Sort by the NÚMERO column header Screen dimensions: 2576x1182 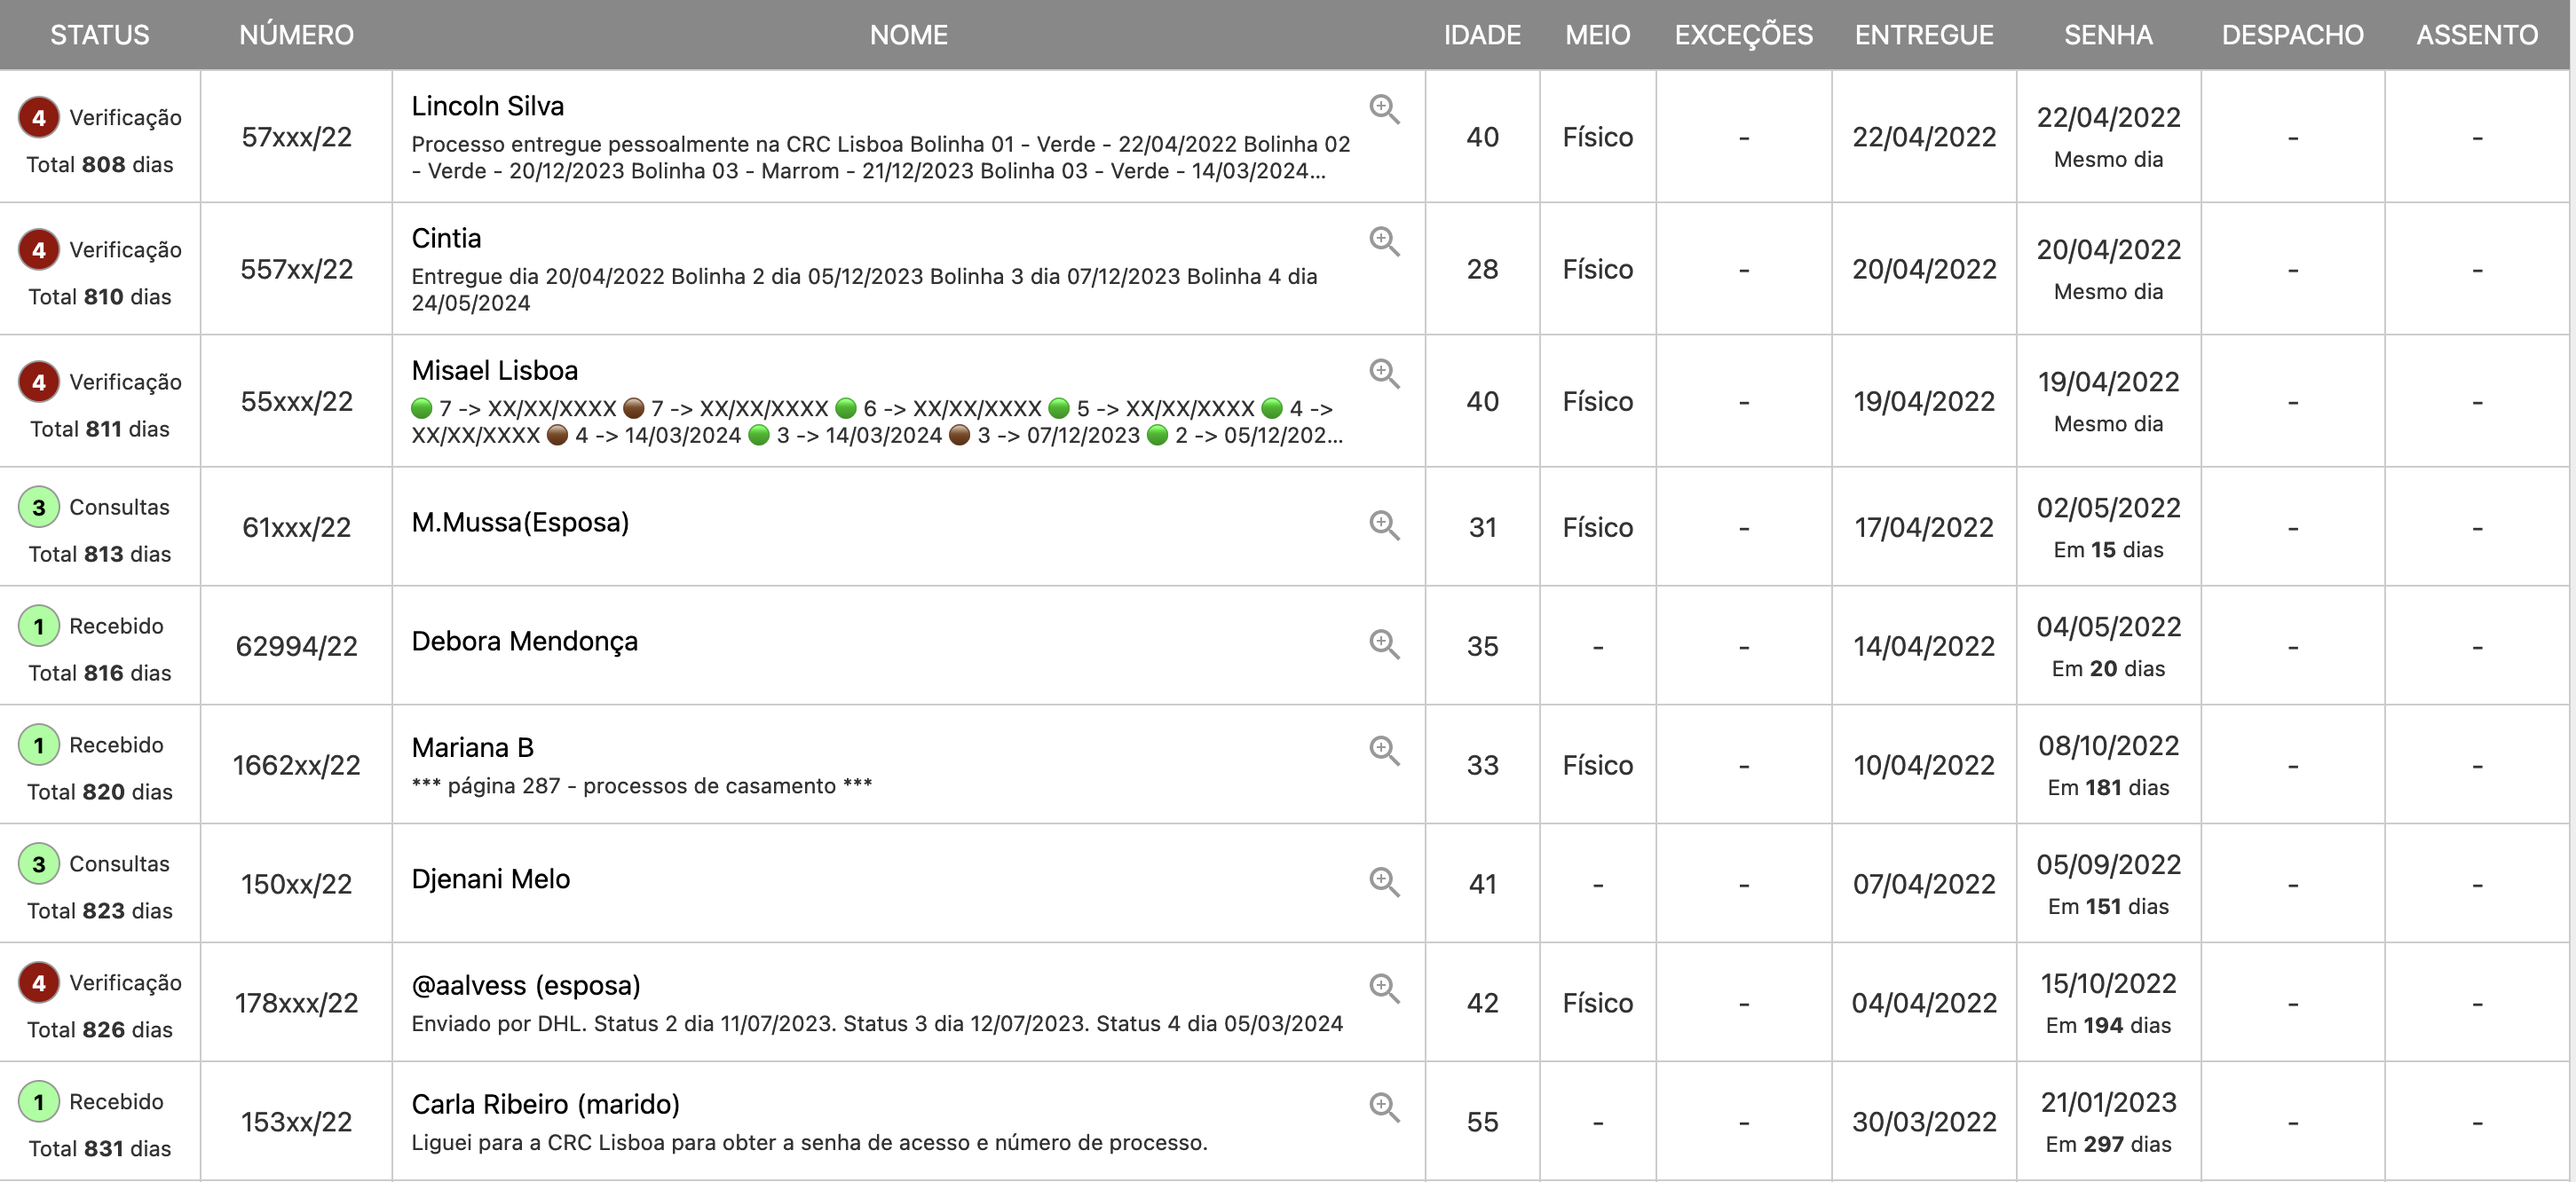pyautogui.click(x=296, y=35)
